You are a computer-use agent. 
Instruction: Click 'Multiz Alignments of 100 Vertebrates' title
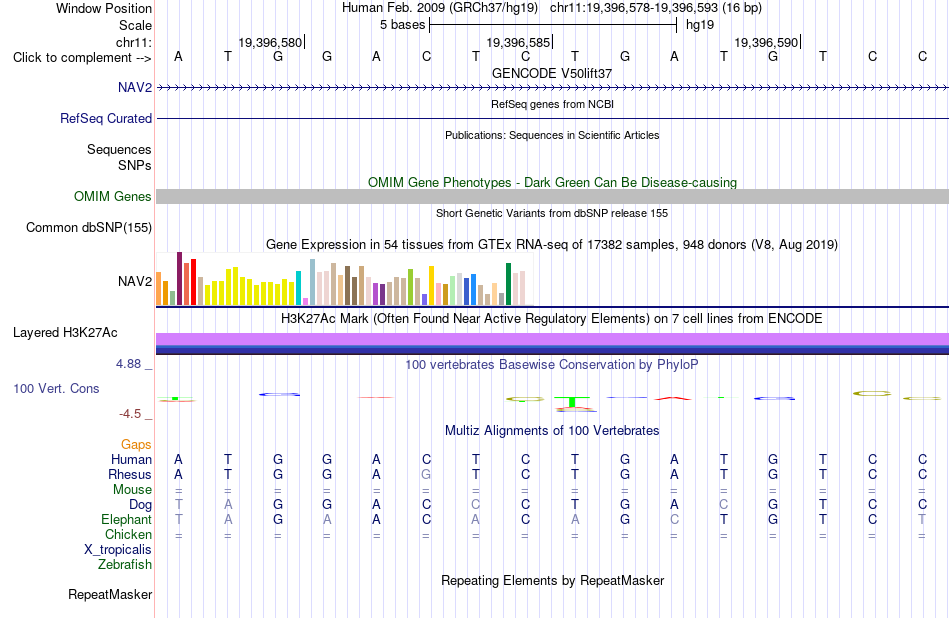point(552,431)
